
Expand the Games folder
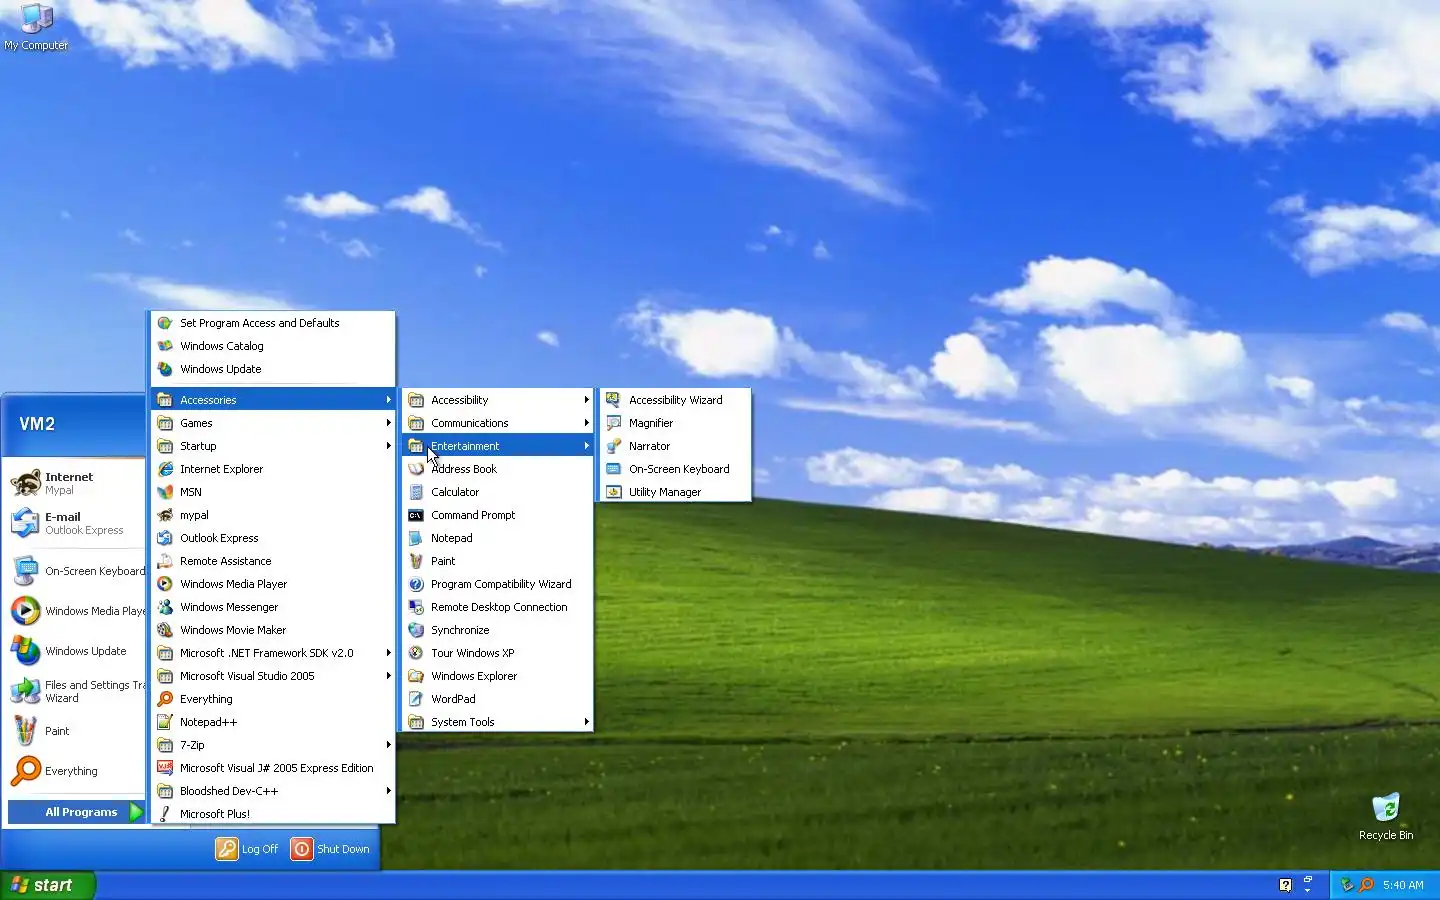[x=273, y=423]
